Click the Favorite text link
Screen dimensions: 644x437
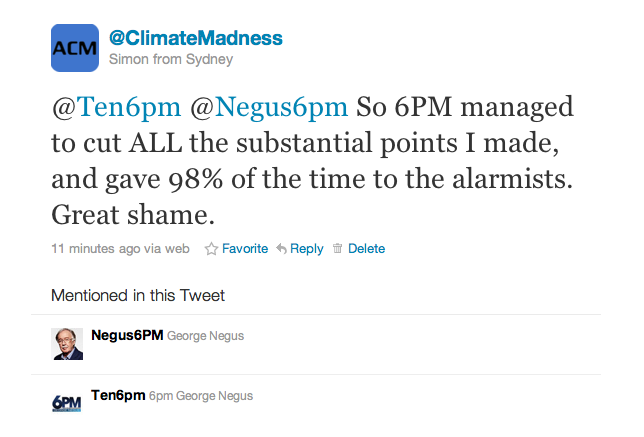(x=245, y=249)
